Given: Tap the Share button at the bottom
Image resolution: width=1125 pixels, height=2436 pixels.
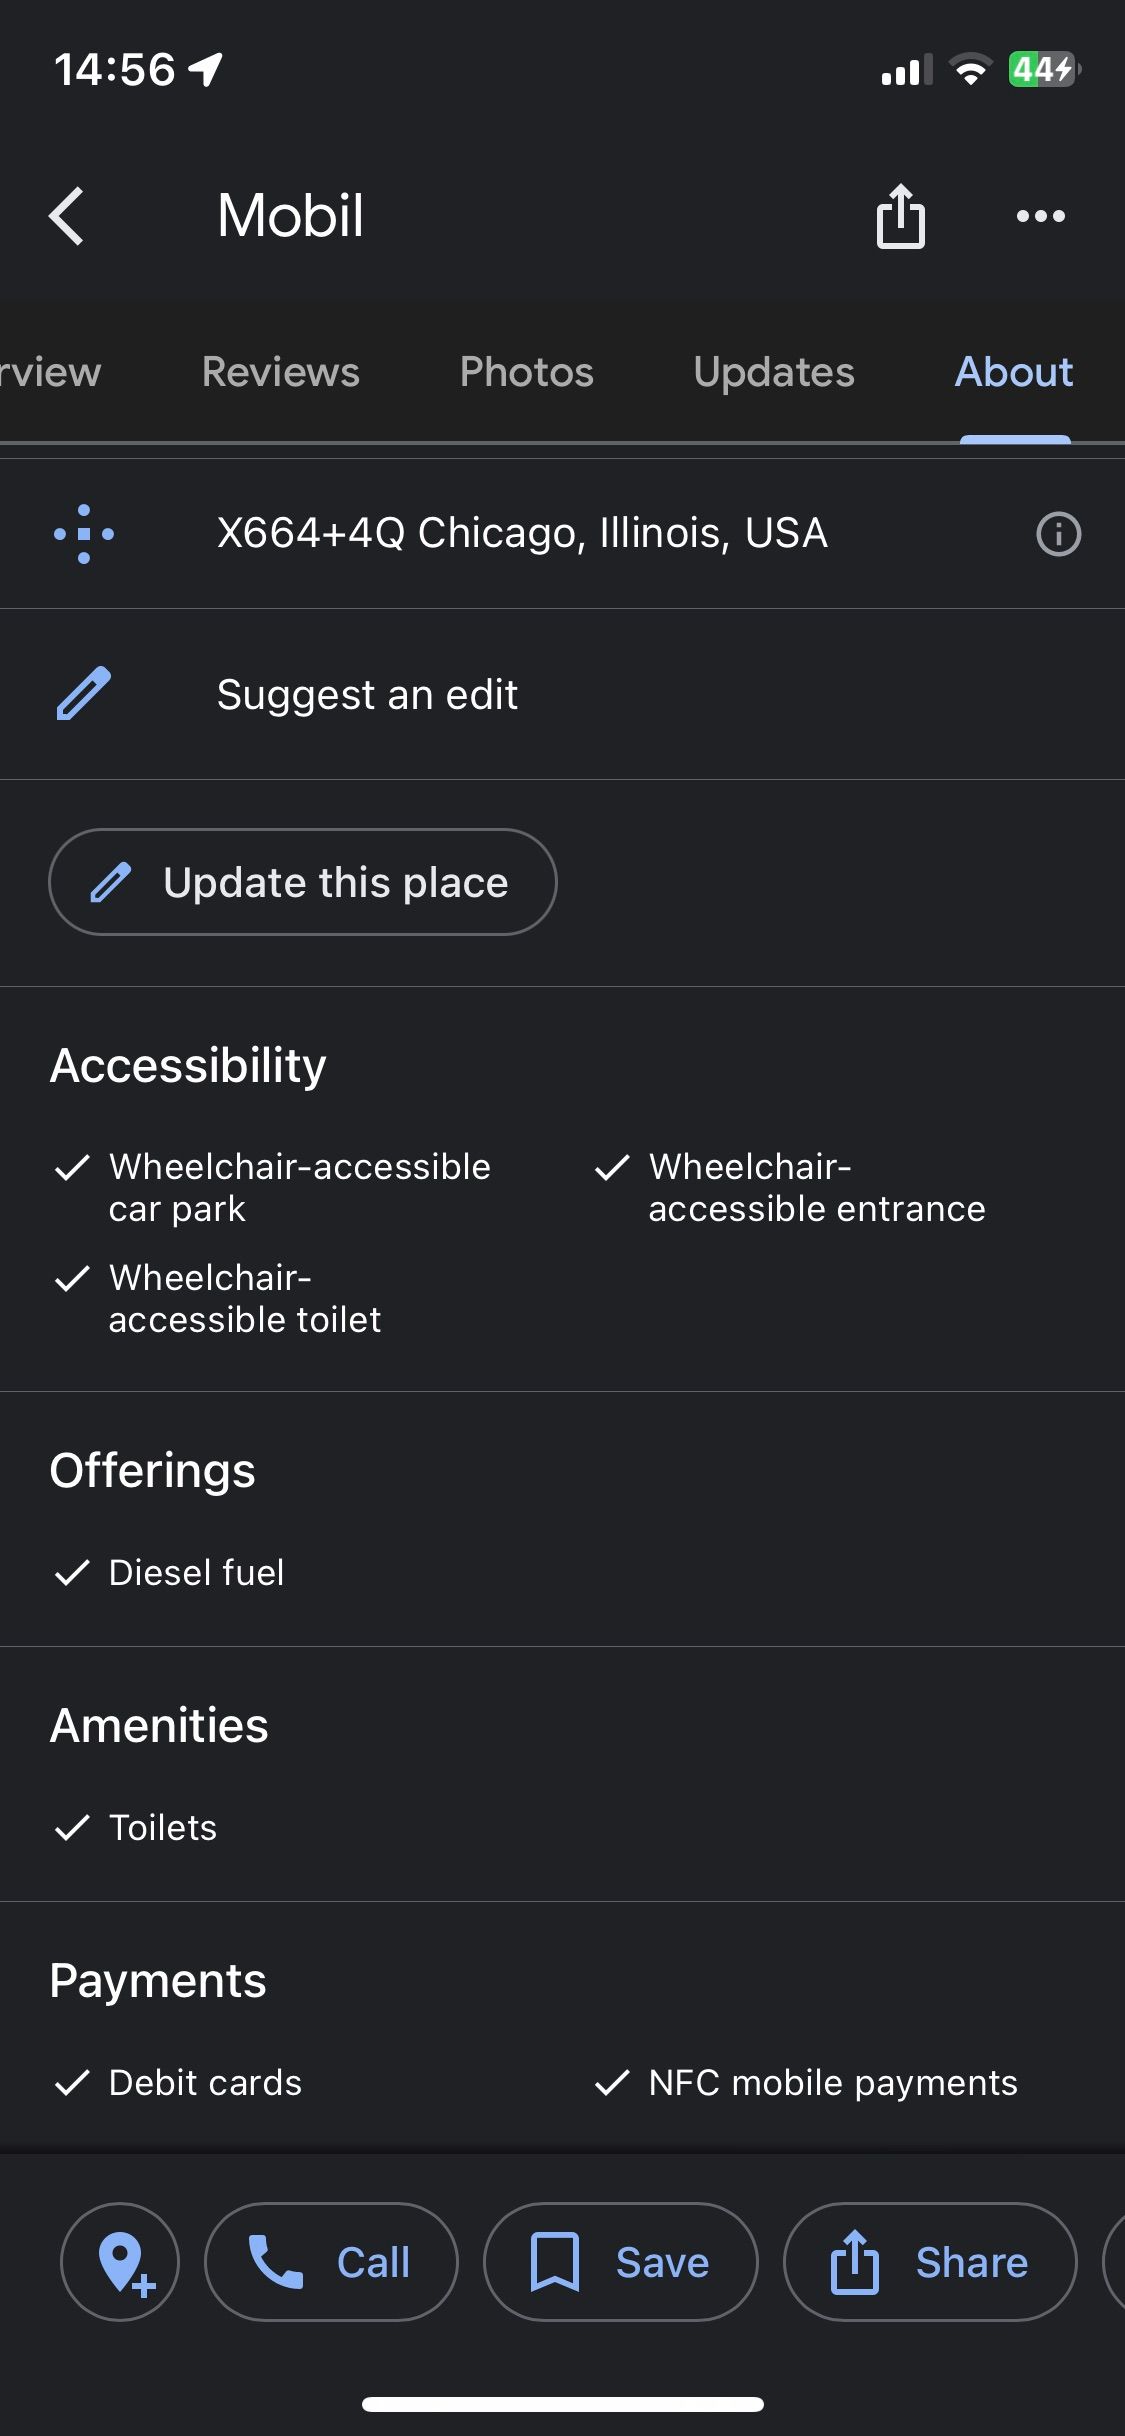Looking at the screenshot, I should 929,2261.
